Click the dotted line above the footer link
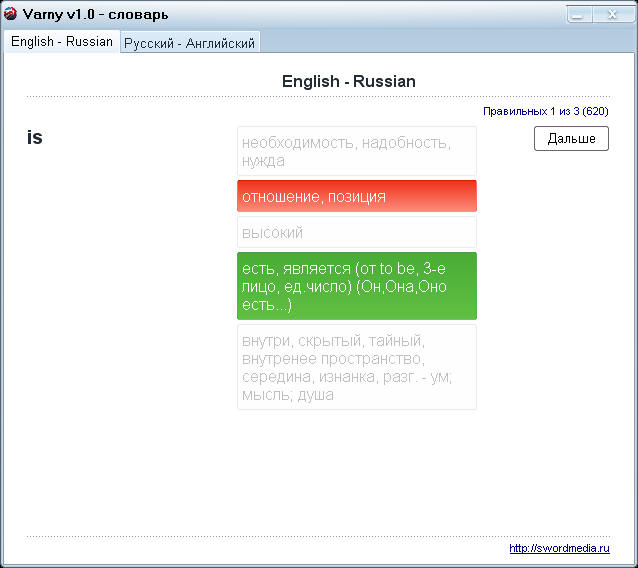The width and height of the screenshot is (638, 568). 318,536
